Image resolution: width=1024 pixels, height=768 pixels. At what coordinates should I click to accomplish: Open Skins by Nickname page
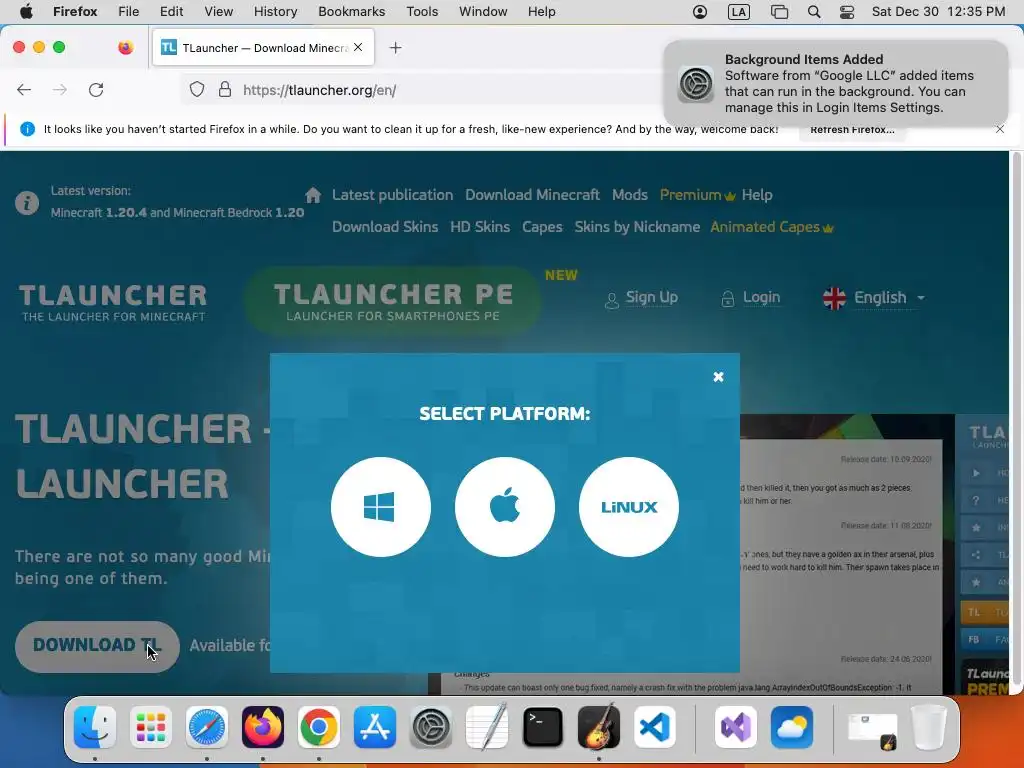click(x=637, y=227)
